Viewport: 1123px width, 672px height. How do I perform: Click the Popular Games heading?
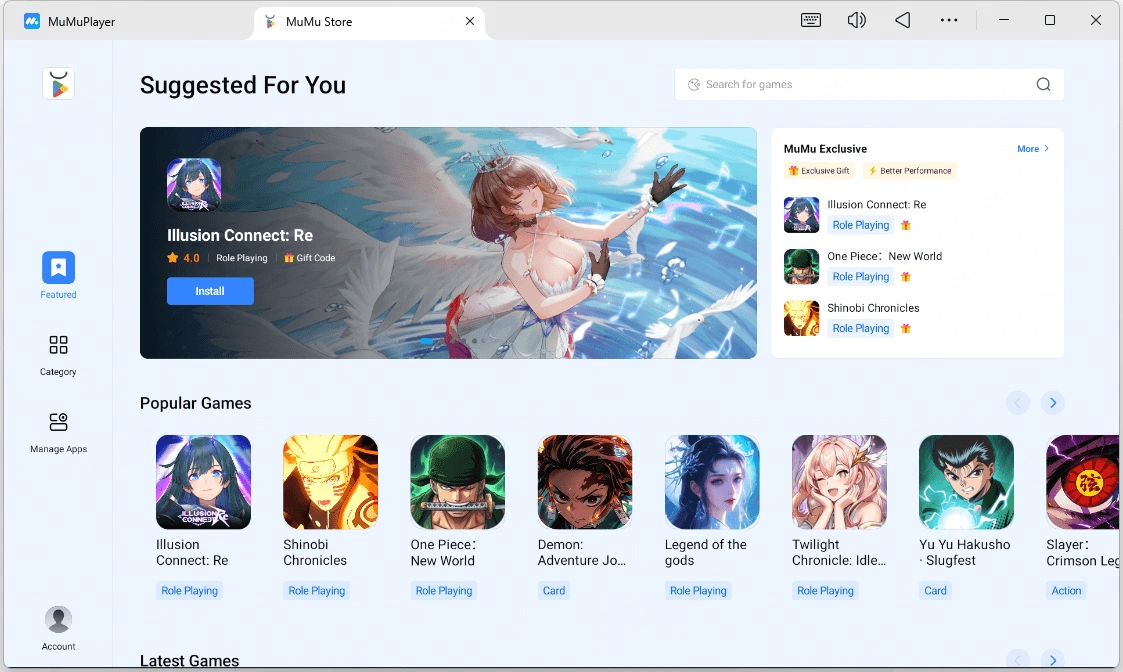(196, 403)
